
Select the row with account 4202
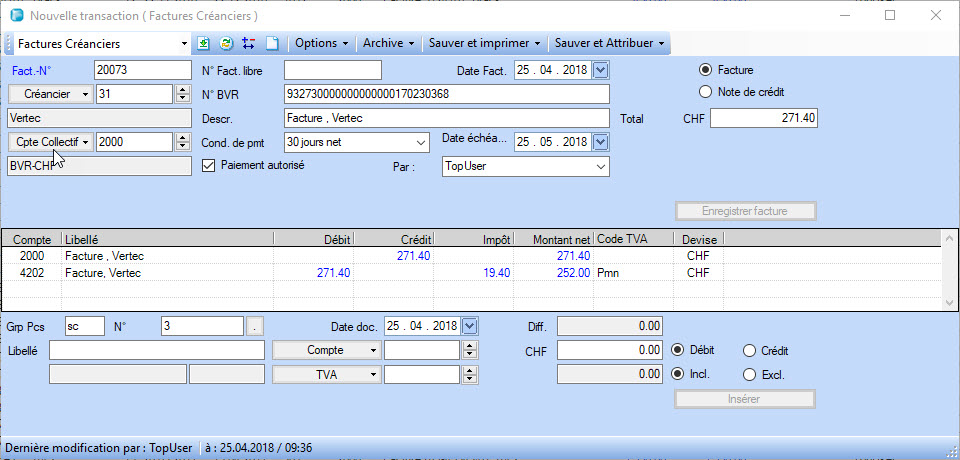click(x=471, y=273)
